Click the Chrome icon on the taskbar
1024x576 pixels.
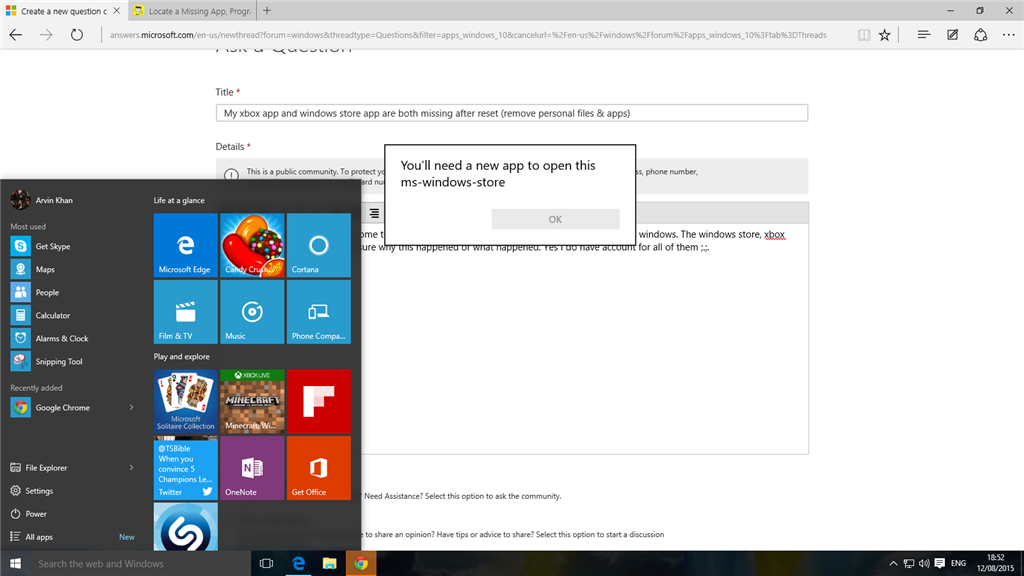tap(361, 564)
